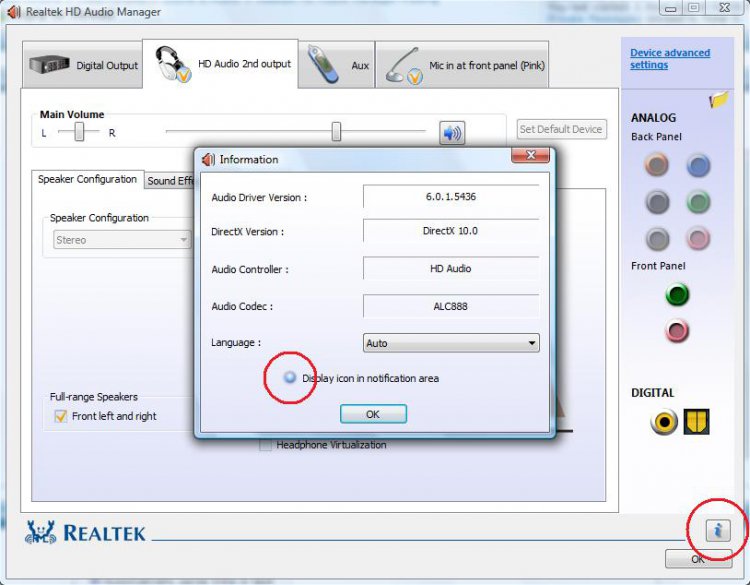
Task: Click the Audio Controller HD Audio field
Action: [x=451, y=268]
